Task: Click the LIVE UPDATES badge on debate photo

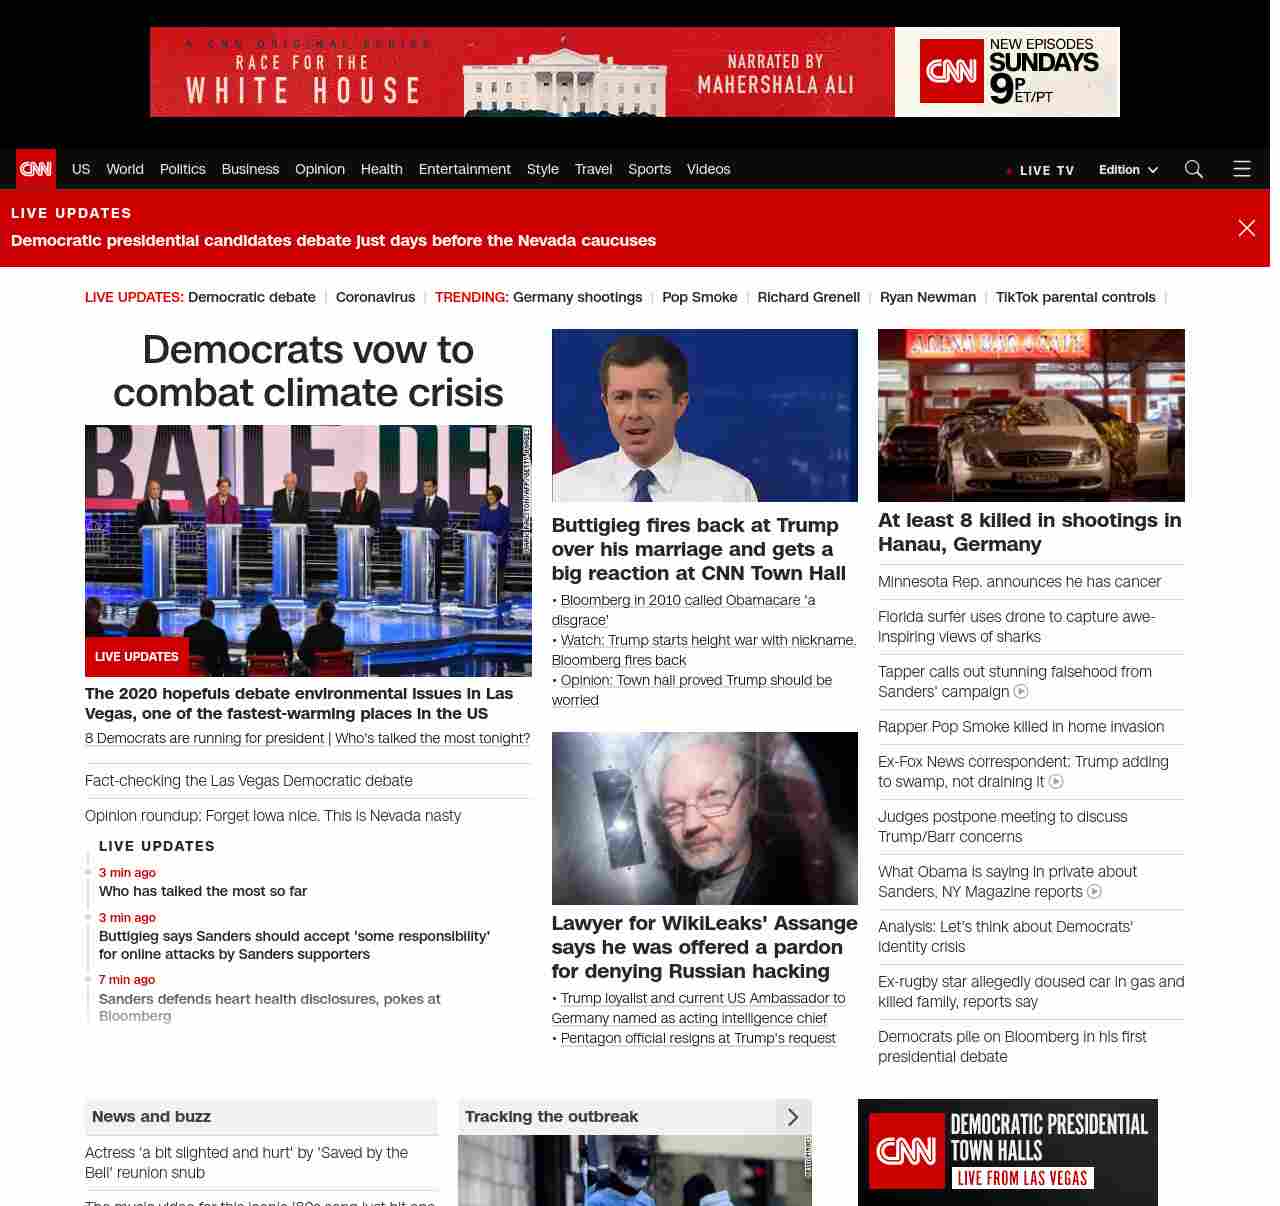Action: (137, 657)
